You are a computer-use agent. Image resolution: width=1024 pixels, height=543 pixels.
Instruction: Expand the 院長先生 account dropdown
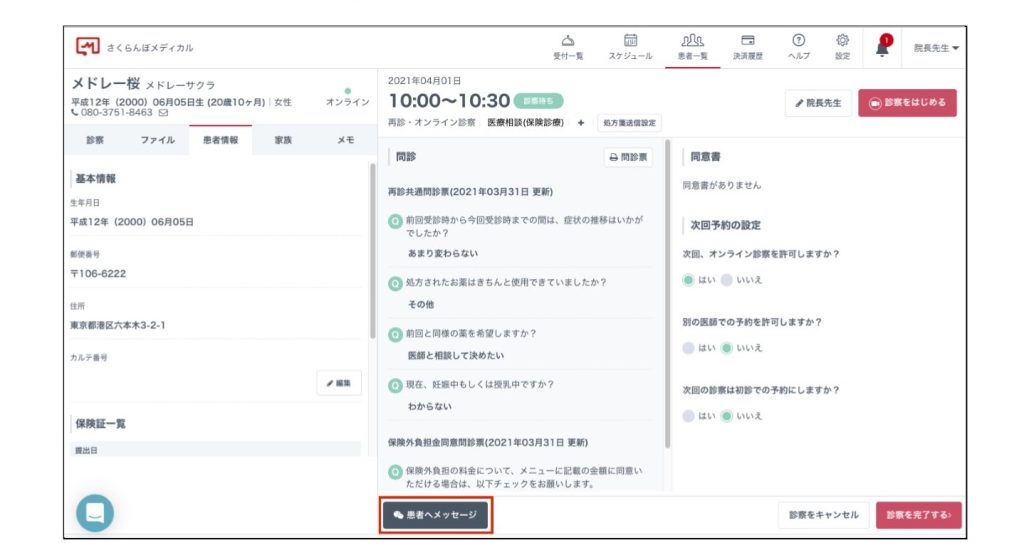[x=935, y=47]
